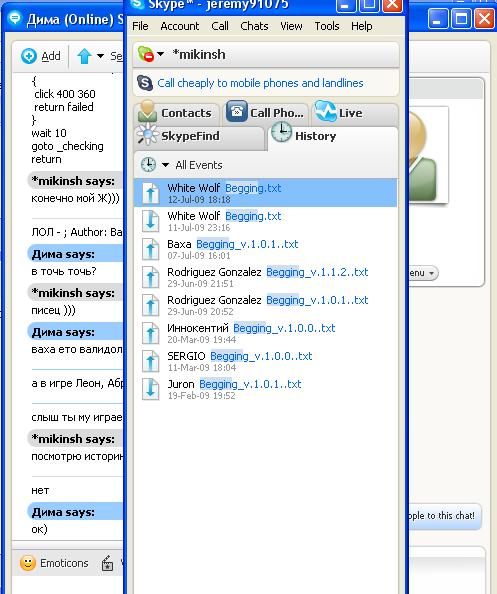Click the Add contact plus icon
This screenshot has width=497, height=594.
(x=29, y=56)
